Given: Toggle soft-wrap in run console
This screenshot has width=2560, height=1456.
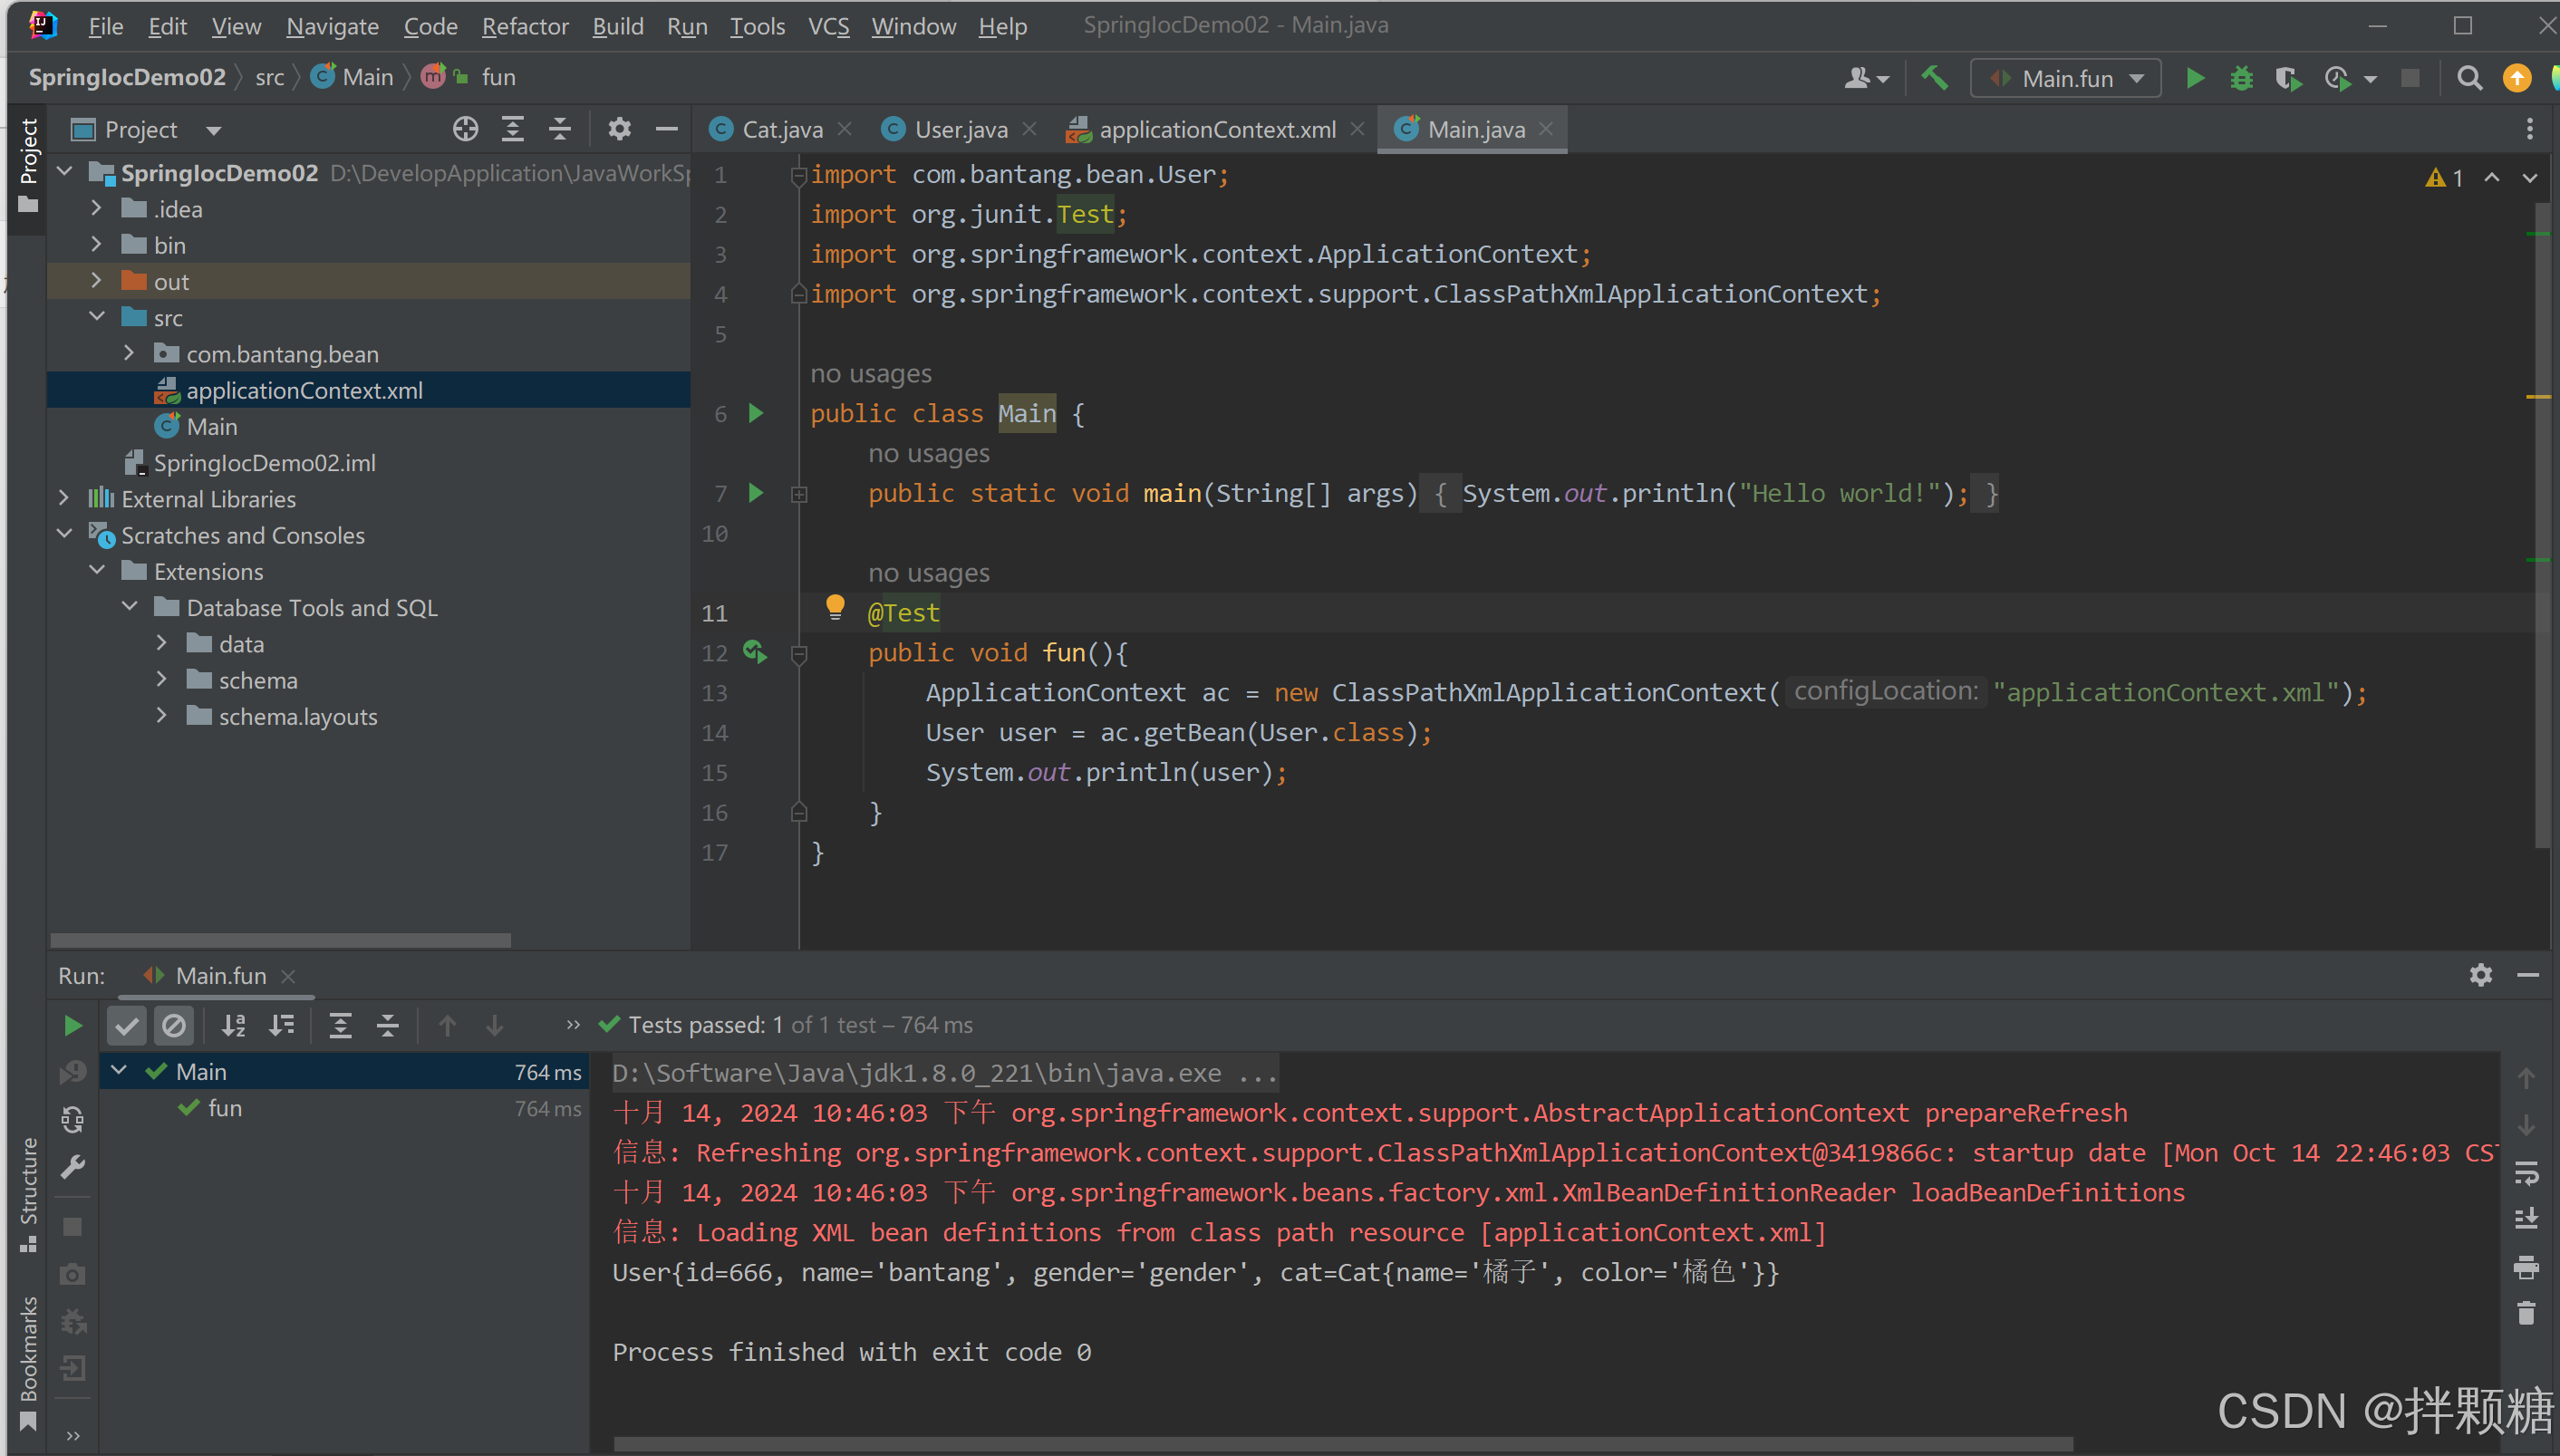Looking at the screenshot, I should (2526, 1173).
